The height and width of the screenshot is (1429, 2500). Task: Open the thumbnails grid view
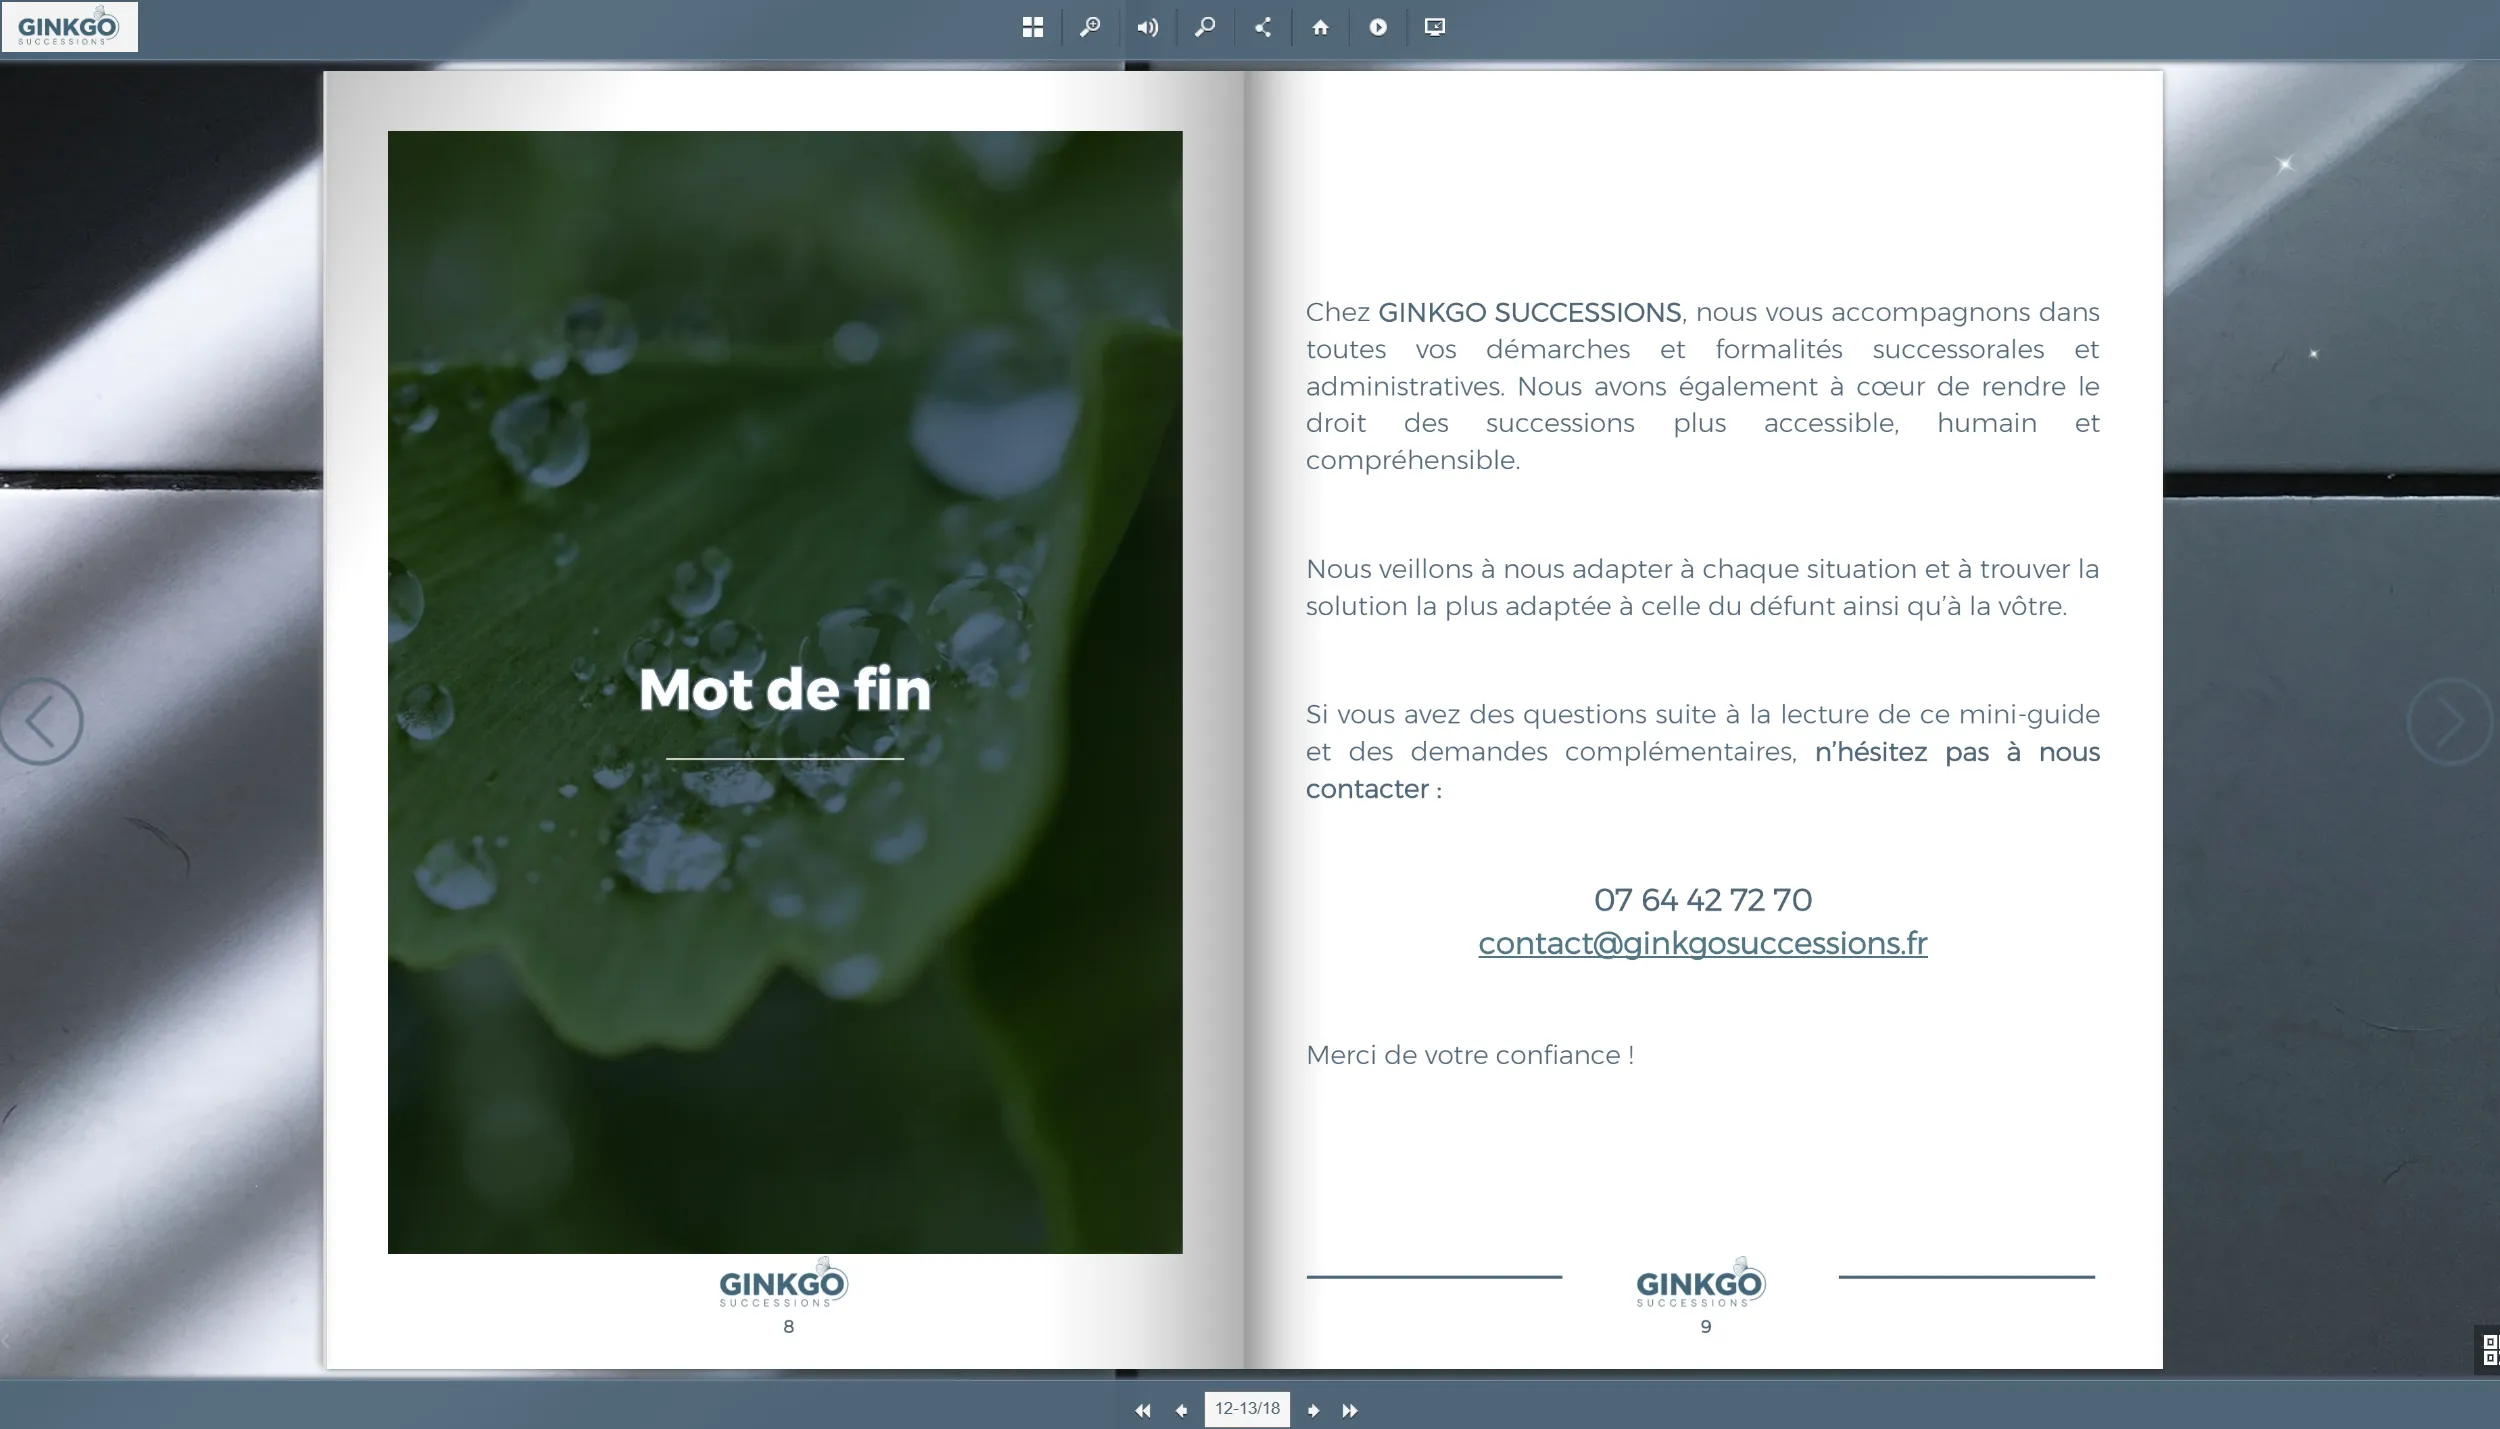[1033, 27]
